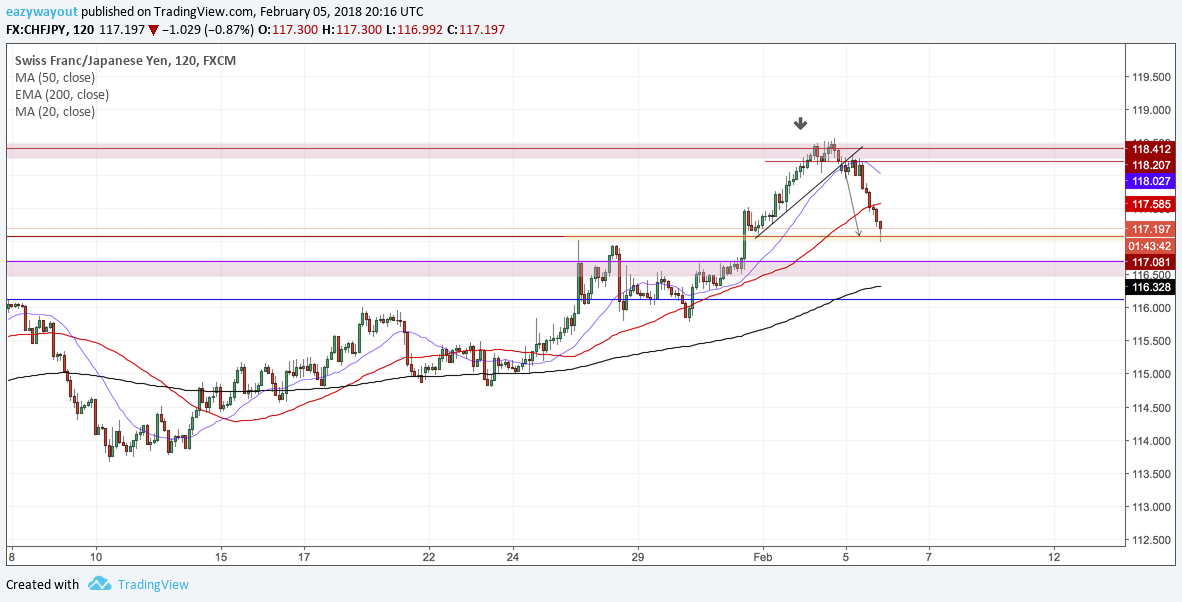The height and width of the screenshot is (602, 1182).
Task: Click the 22 date on the time axis
Action: coord(429,557)
